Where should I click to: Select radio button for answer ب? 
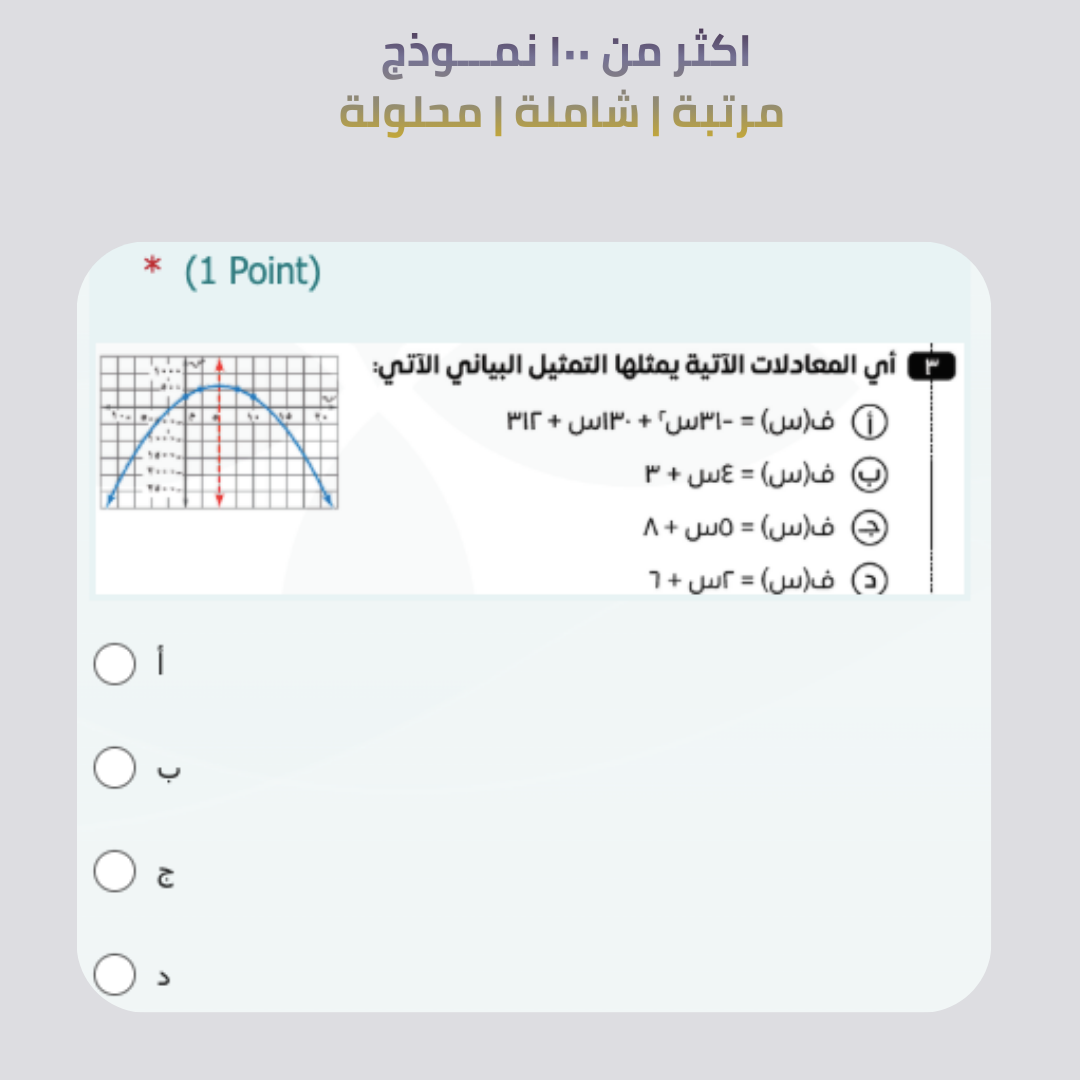(x=114, y=768)
